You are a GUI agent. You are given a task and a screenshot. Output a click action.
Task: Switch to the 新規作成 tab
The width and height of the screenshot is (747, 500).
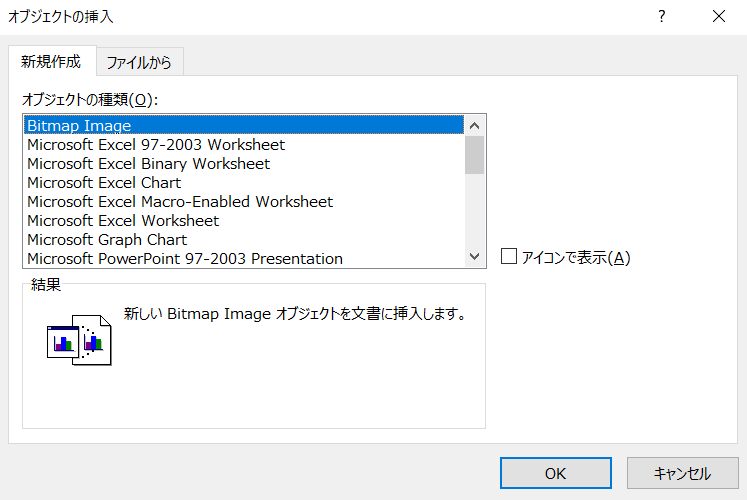(x=52, y=61)
